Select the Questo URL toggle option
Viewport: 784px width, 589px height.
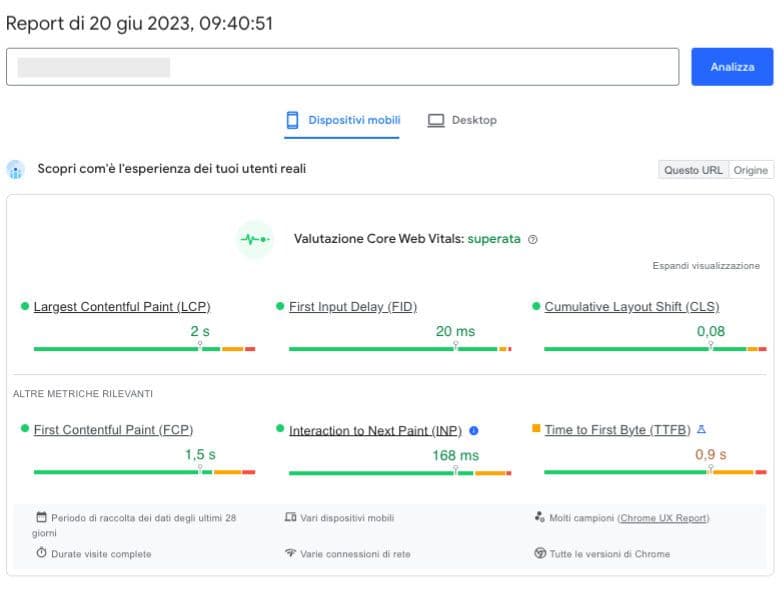pos(693,170)
